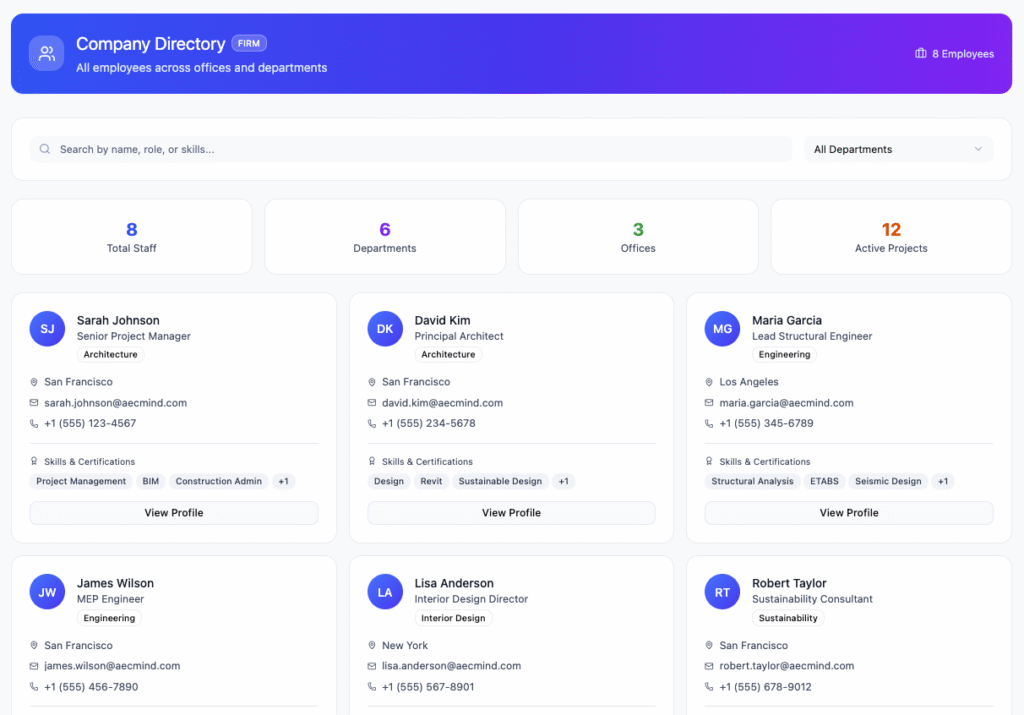This screenshot has height=715, width=1024.
Task: Click the briefcase icon next to 8 Employees
Action: coord(920,54)
